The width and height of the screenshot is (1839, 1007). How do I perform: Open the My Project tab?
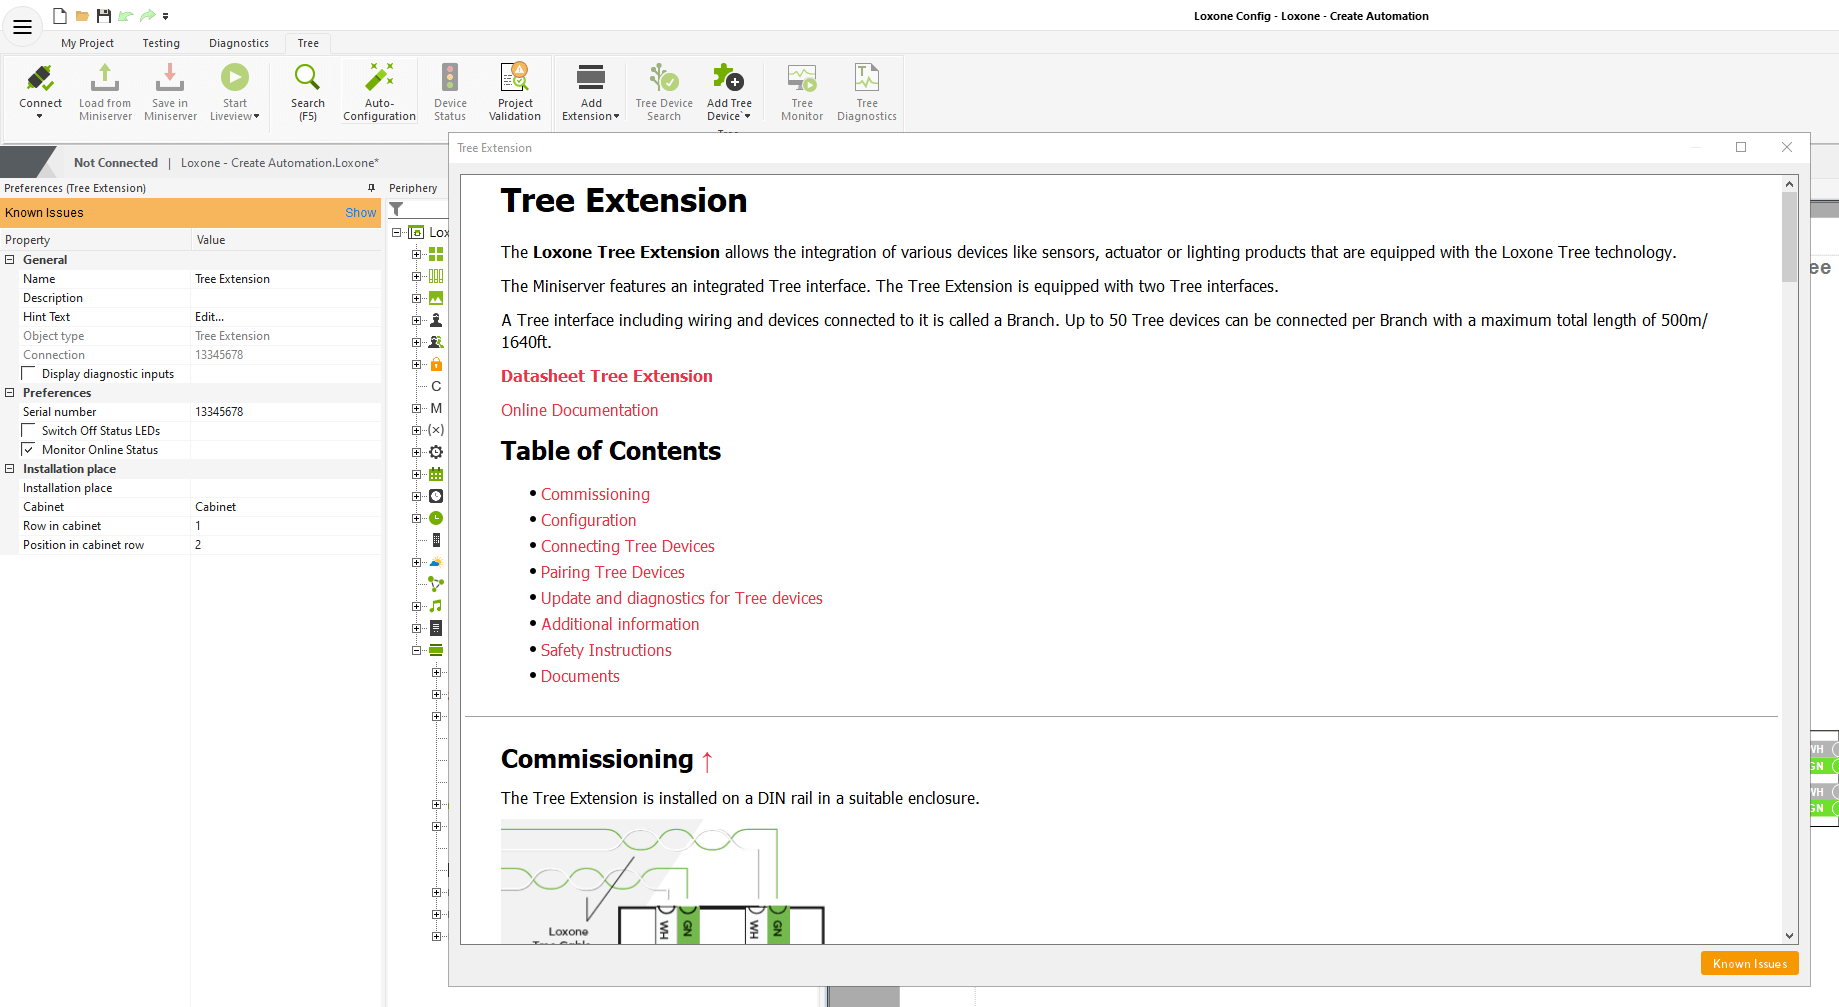pyautogui.click(x=87, y=43)
